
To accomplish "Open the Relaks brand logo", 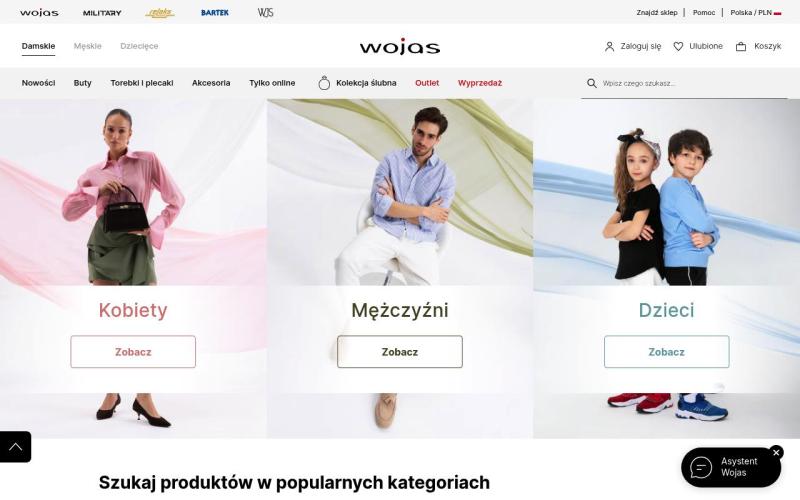I will [x=160, y=13].
